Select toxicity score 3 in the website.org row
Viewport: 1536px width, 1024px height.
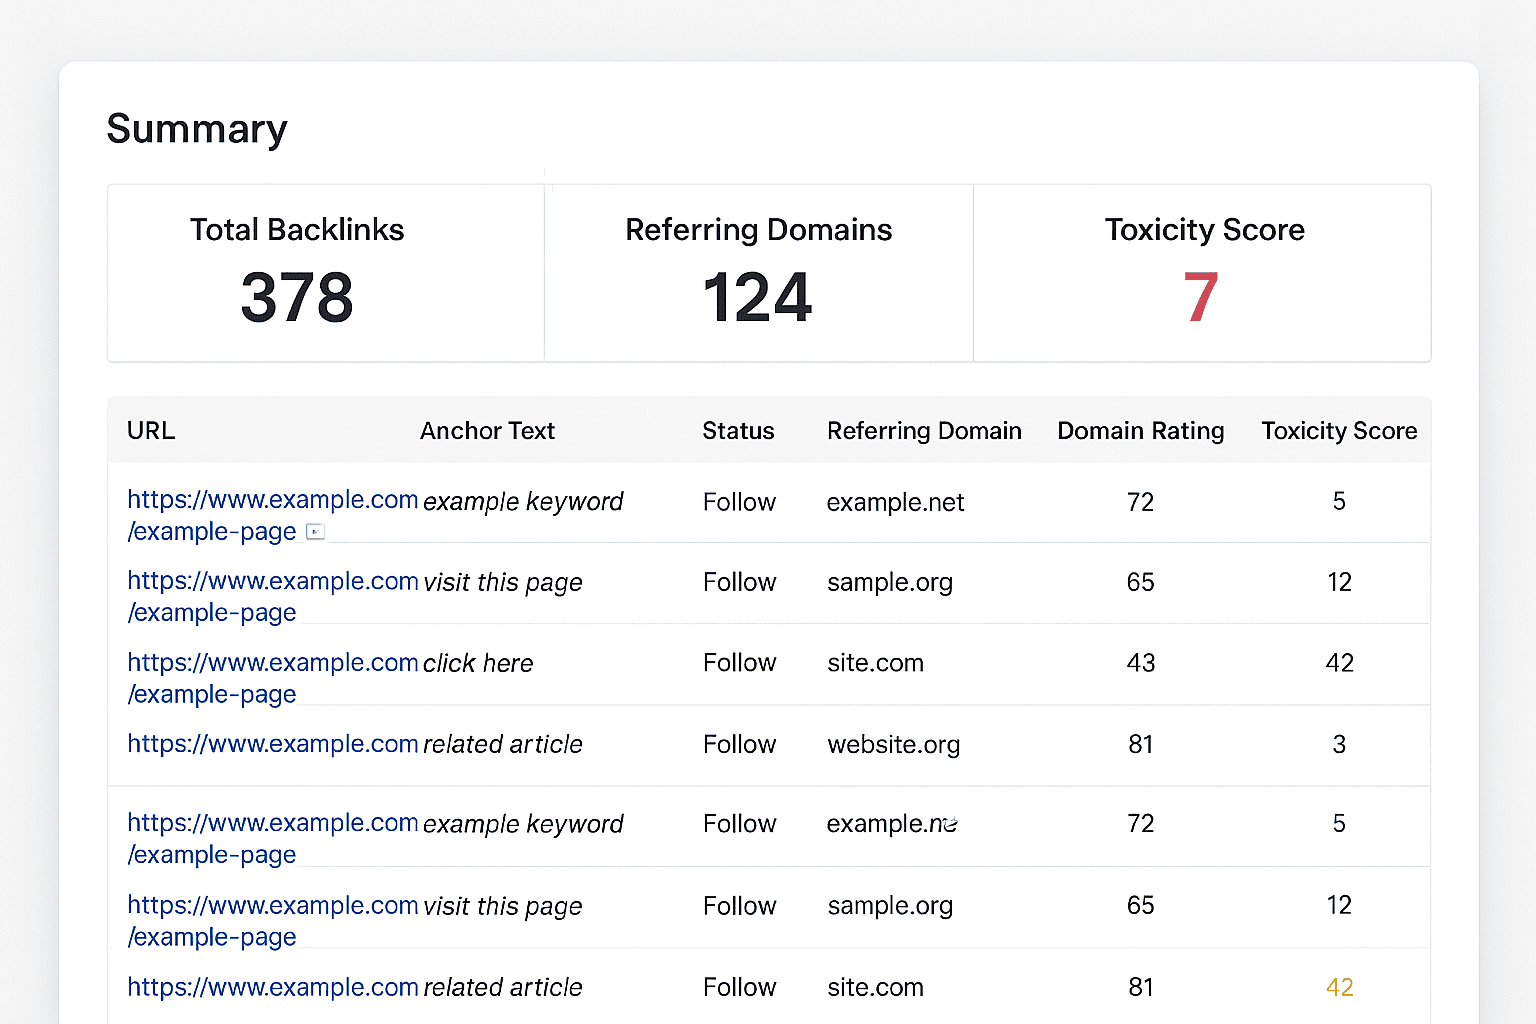click(x=1339, y=744)
